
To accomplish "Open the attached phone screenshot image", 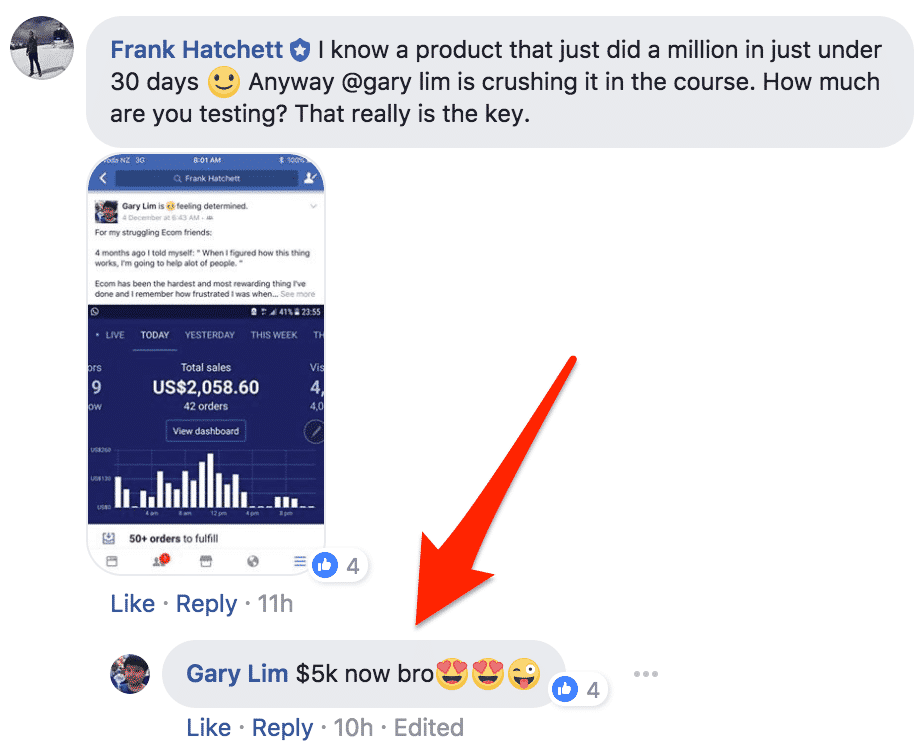I will coord(206,364).
